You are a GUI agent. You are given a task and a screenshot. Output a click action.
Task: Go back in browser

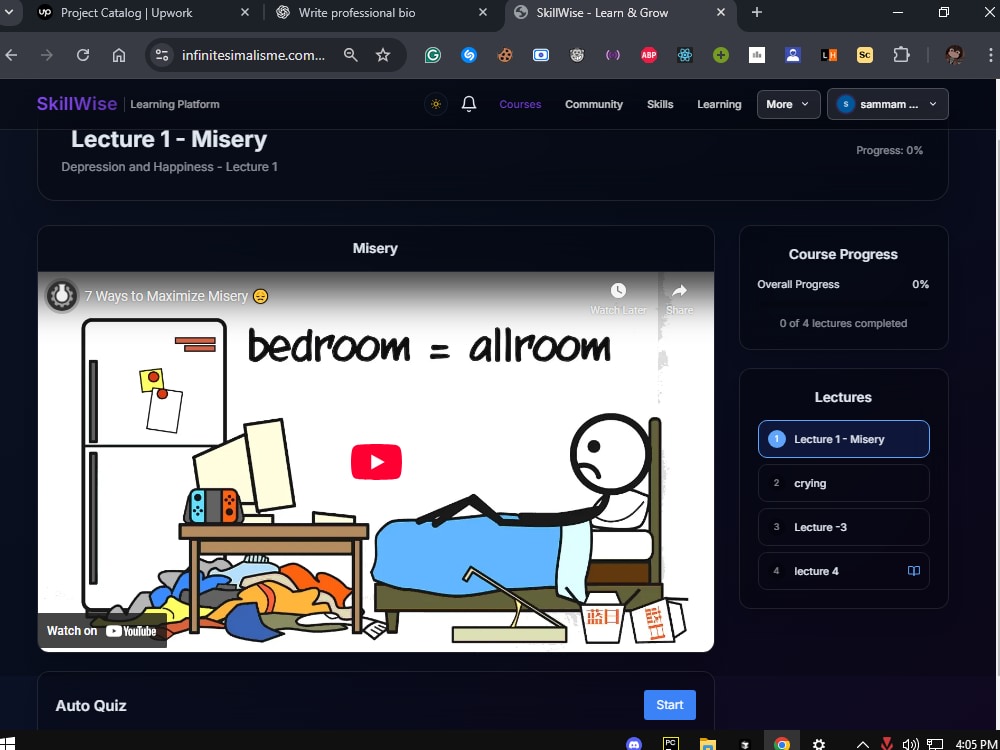pos(11,55)
